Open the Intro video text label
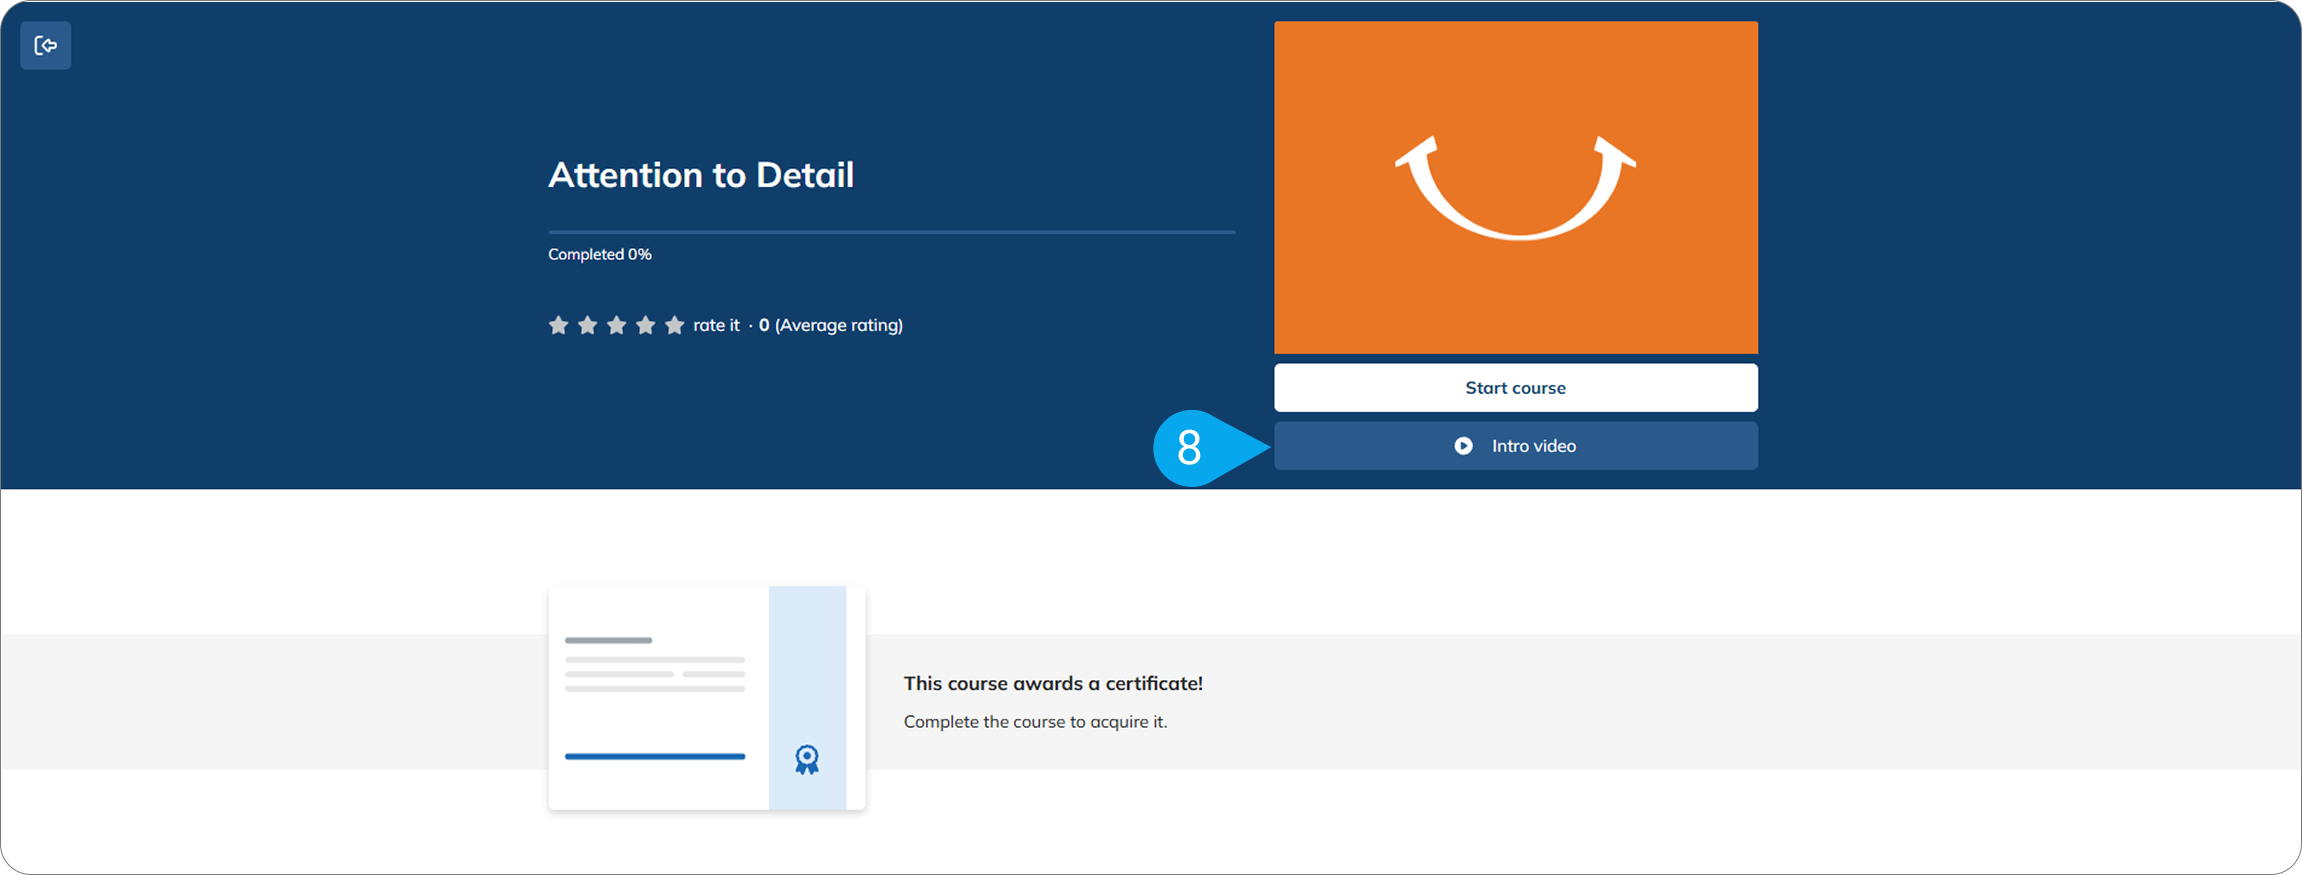 coord(1533,446)
